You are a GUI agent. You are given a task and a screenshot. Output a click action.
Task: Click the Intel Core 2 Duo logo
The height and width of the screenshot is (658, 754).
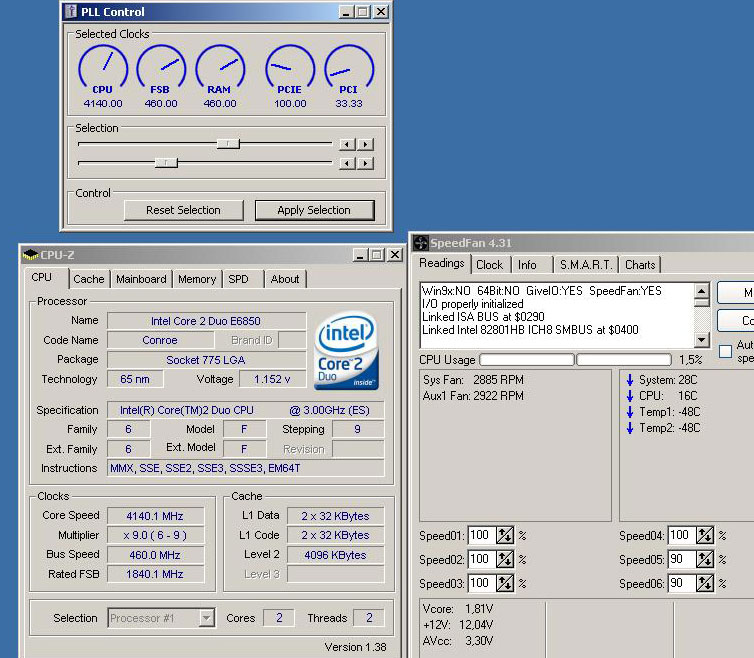click(345, 350)
